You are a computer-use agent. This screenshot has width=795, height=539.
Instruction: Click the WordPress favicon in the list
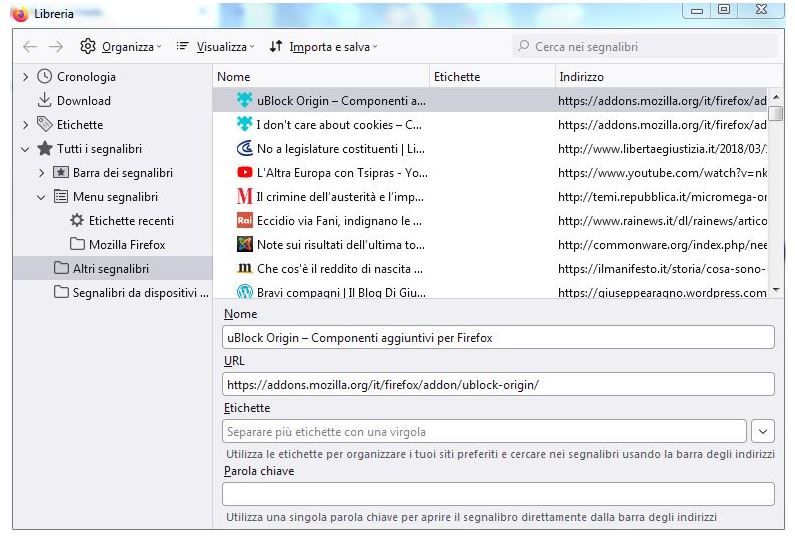point(244,291)
